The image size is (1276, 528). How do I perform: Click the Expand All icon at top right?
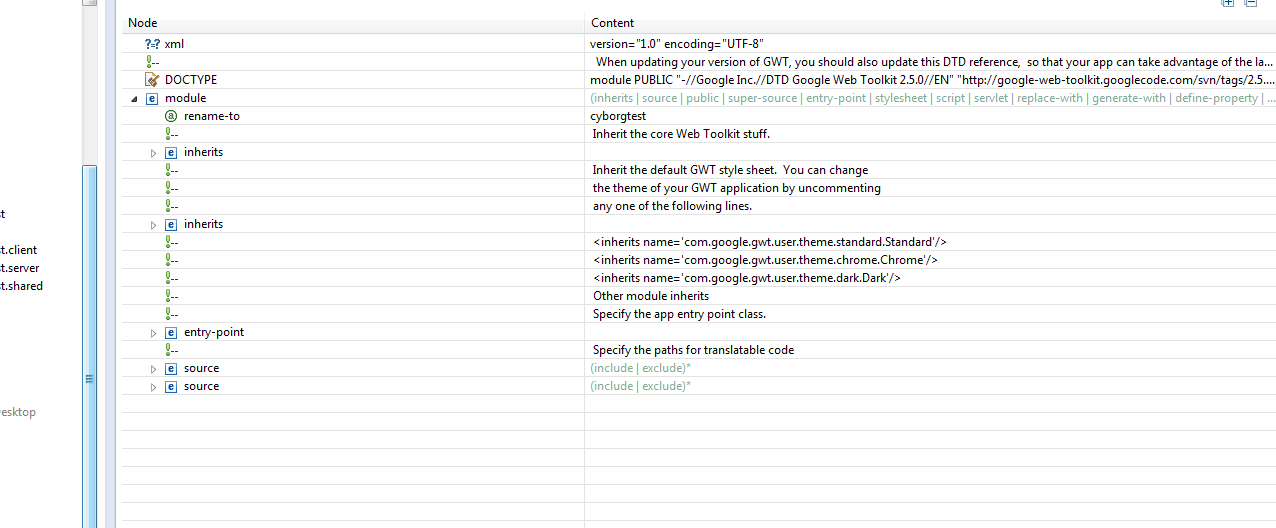coord(1228,3)
